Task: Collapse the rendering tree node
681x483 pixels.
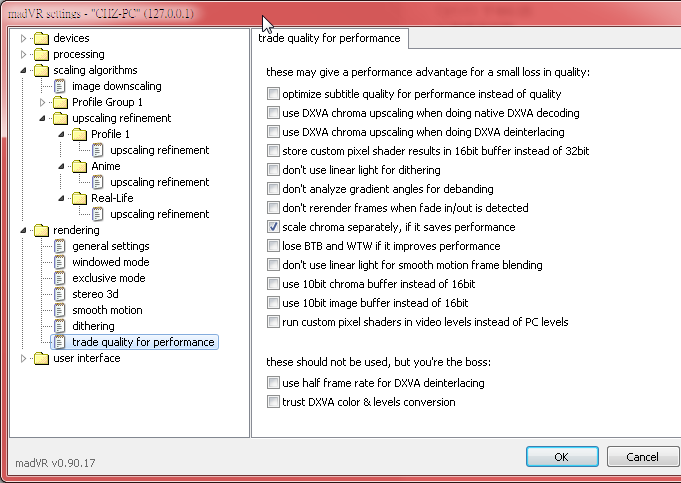Action: pyautogui.click(x=24, y=230)
